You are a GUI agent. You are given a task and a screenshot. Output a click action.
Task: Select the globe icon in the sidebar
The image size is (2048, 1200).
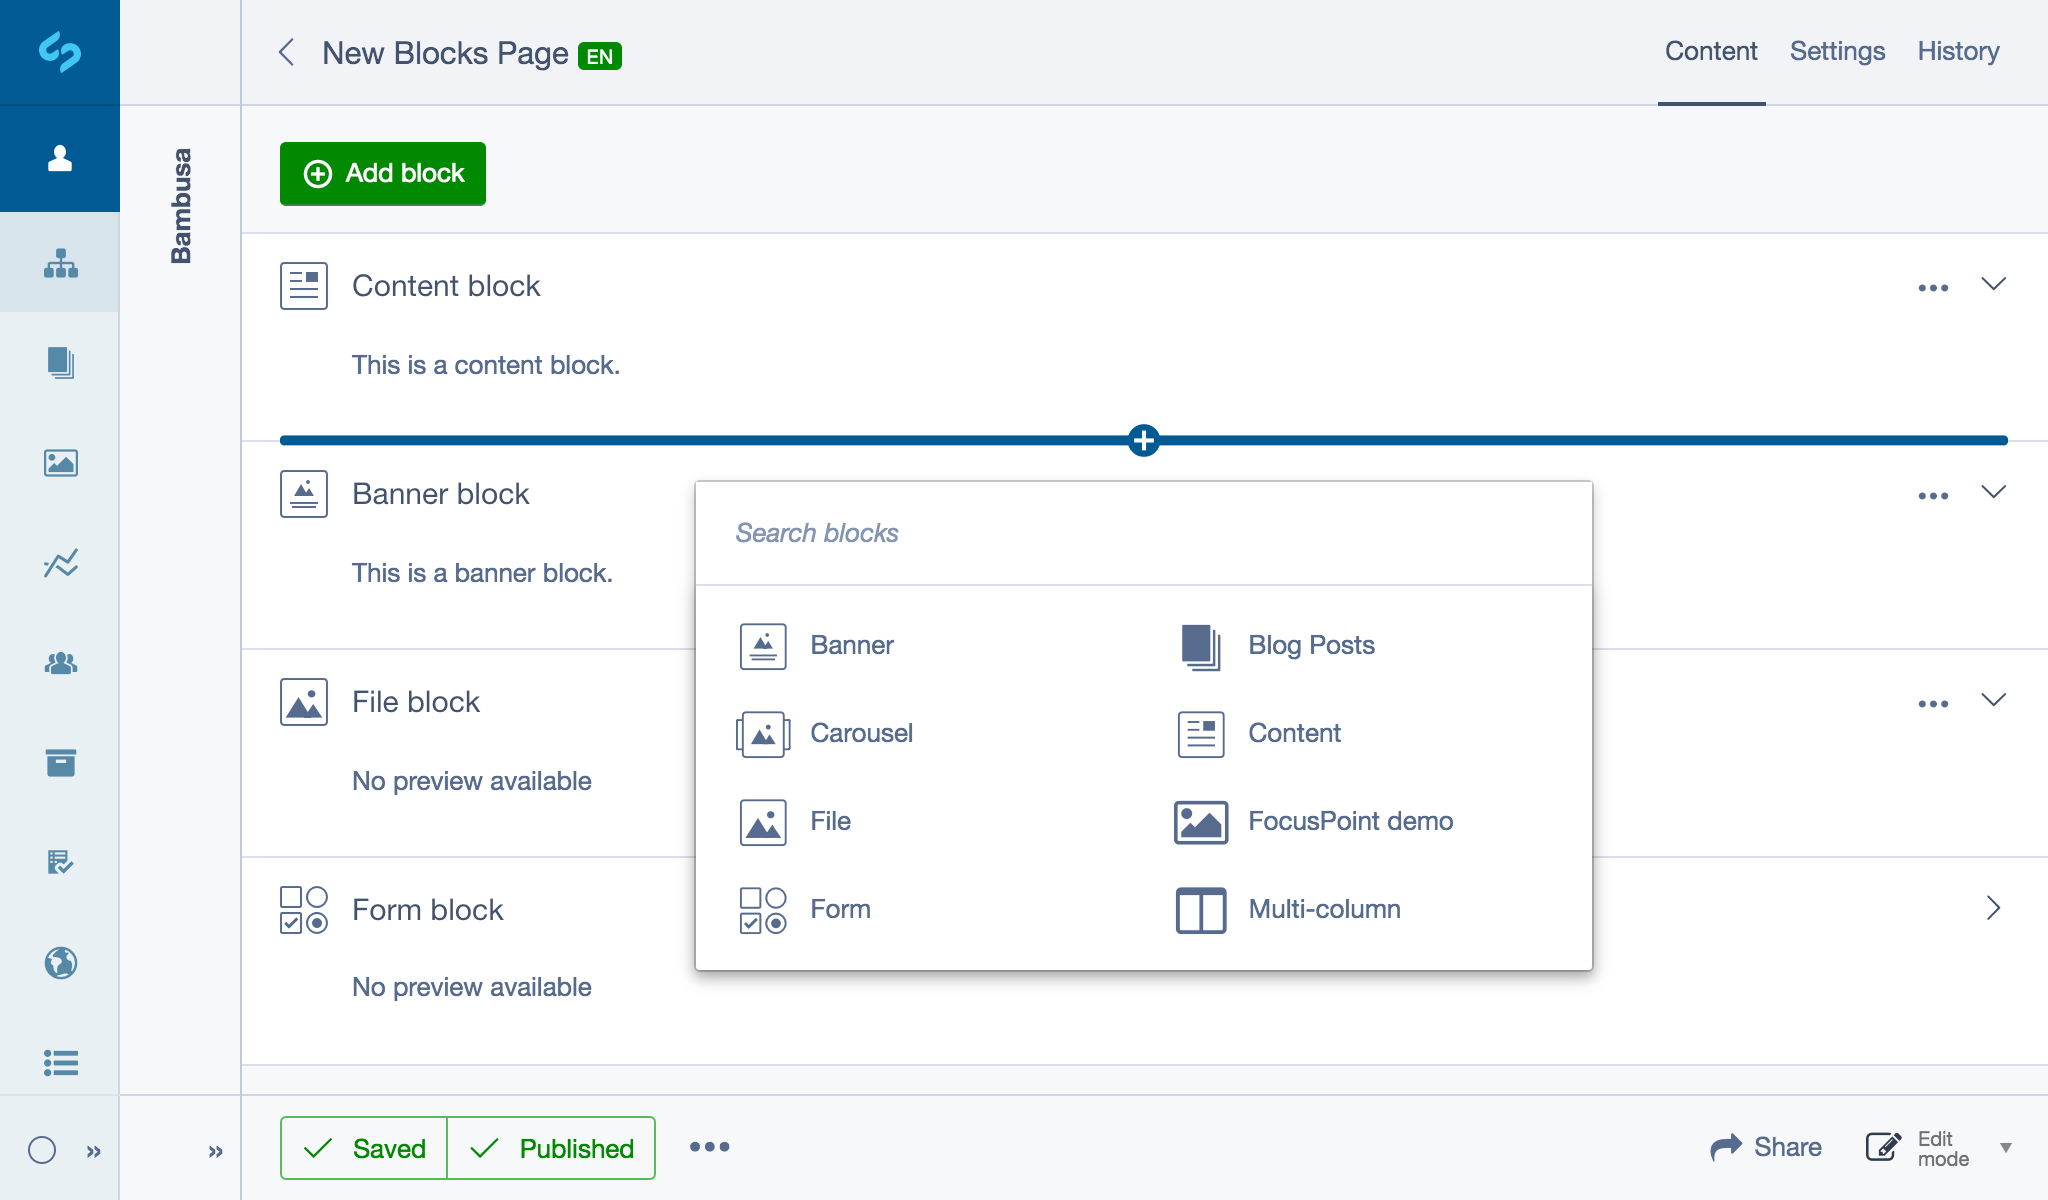pos(60,963)
